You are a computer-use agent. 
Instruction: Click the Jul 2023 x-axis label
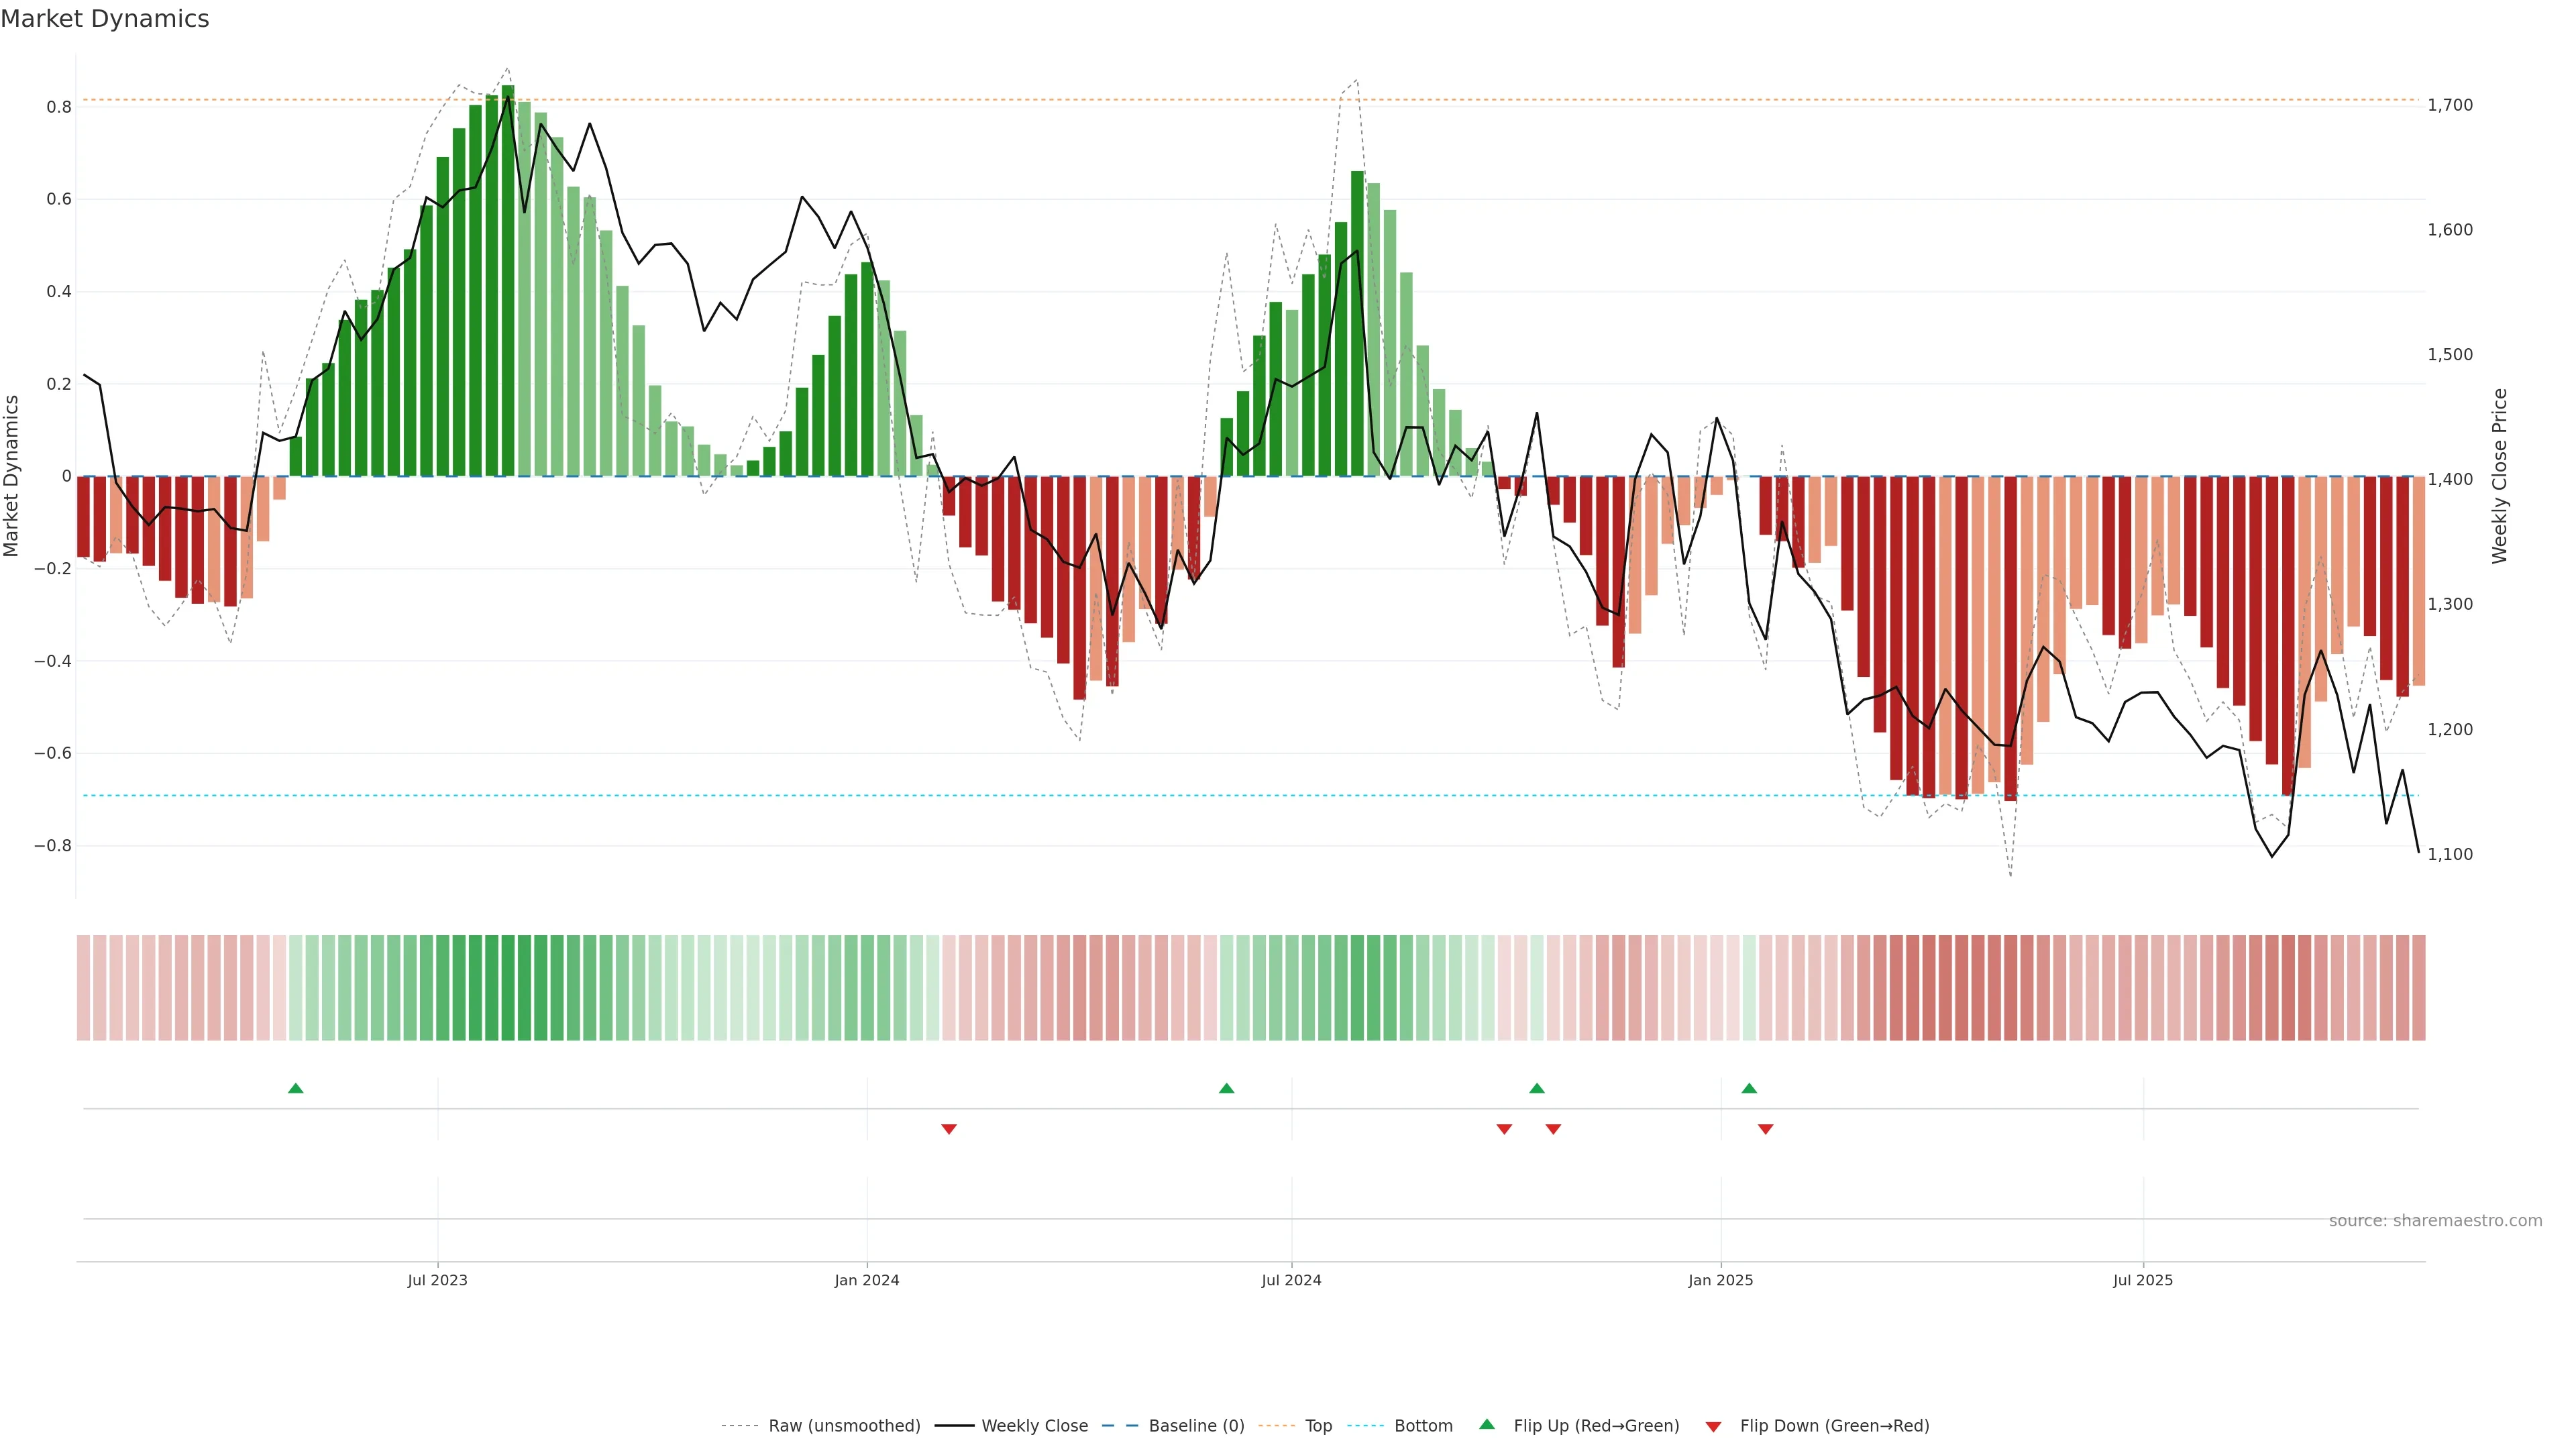[437, 1280]
